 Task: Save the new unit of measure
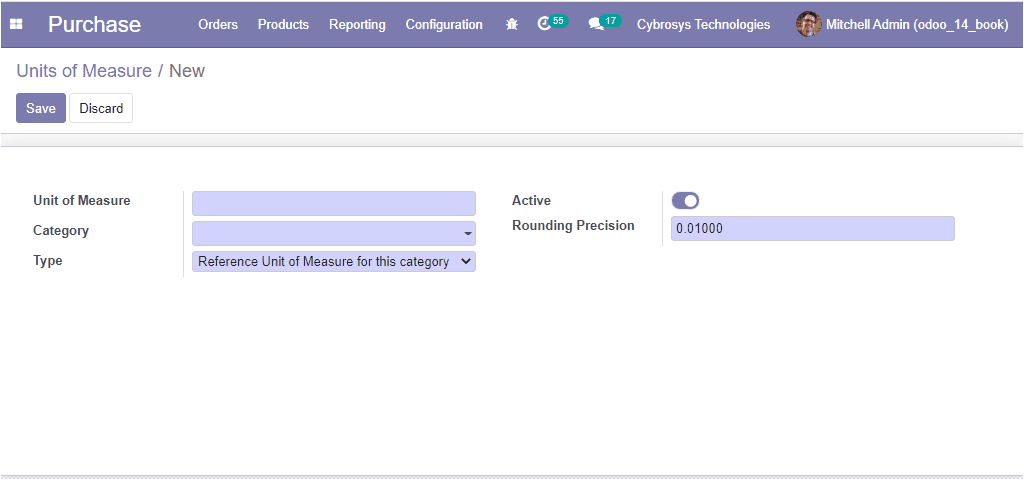[41, 108]
